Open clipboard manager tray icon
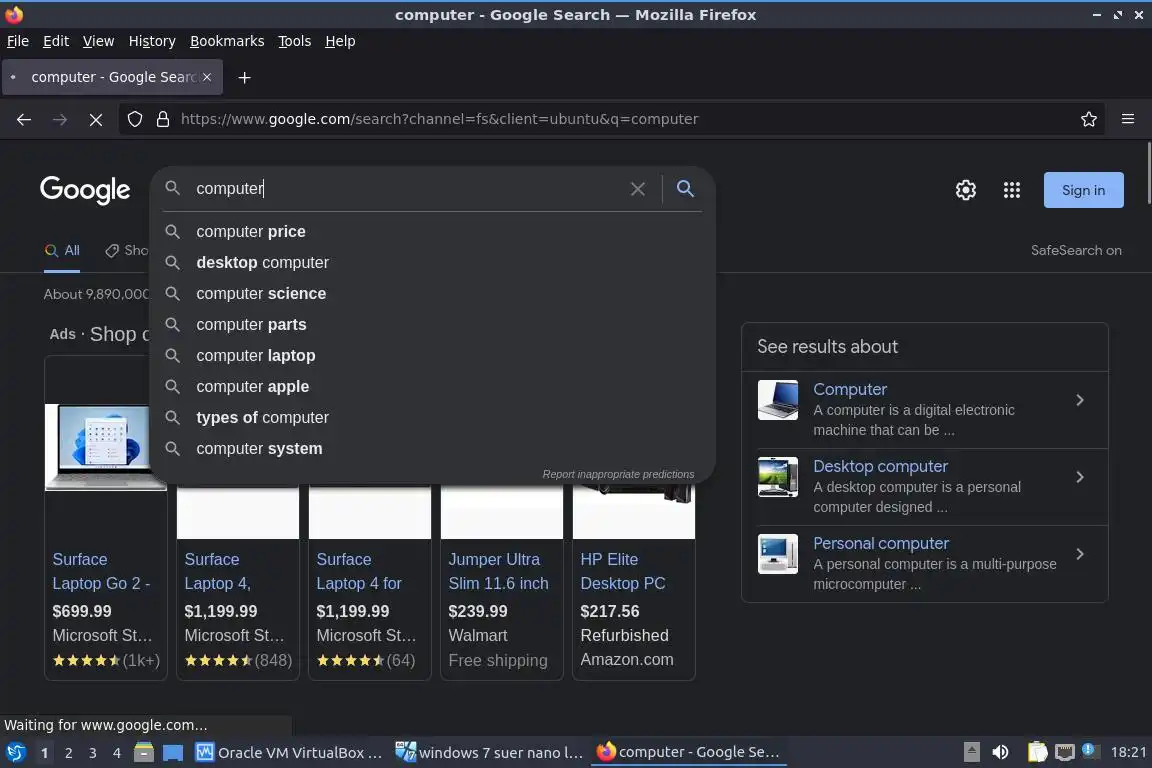1152x768 pixels. pos(1037,753)
